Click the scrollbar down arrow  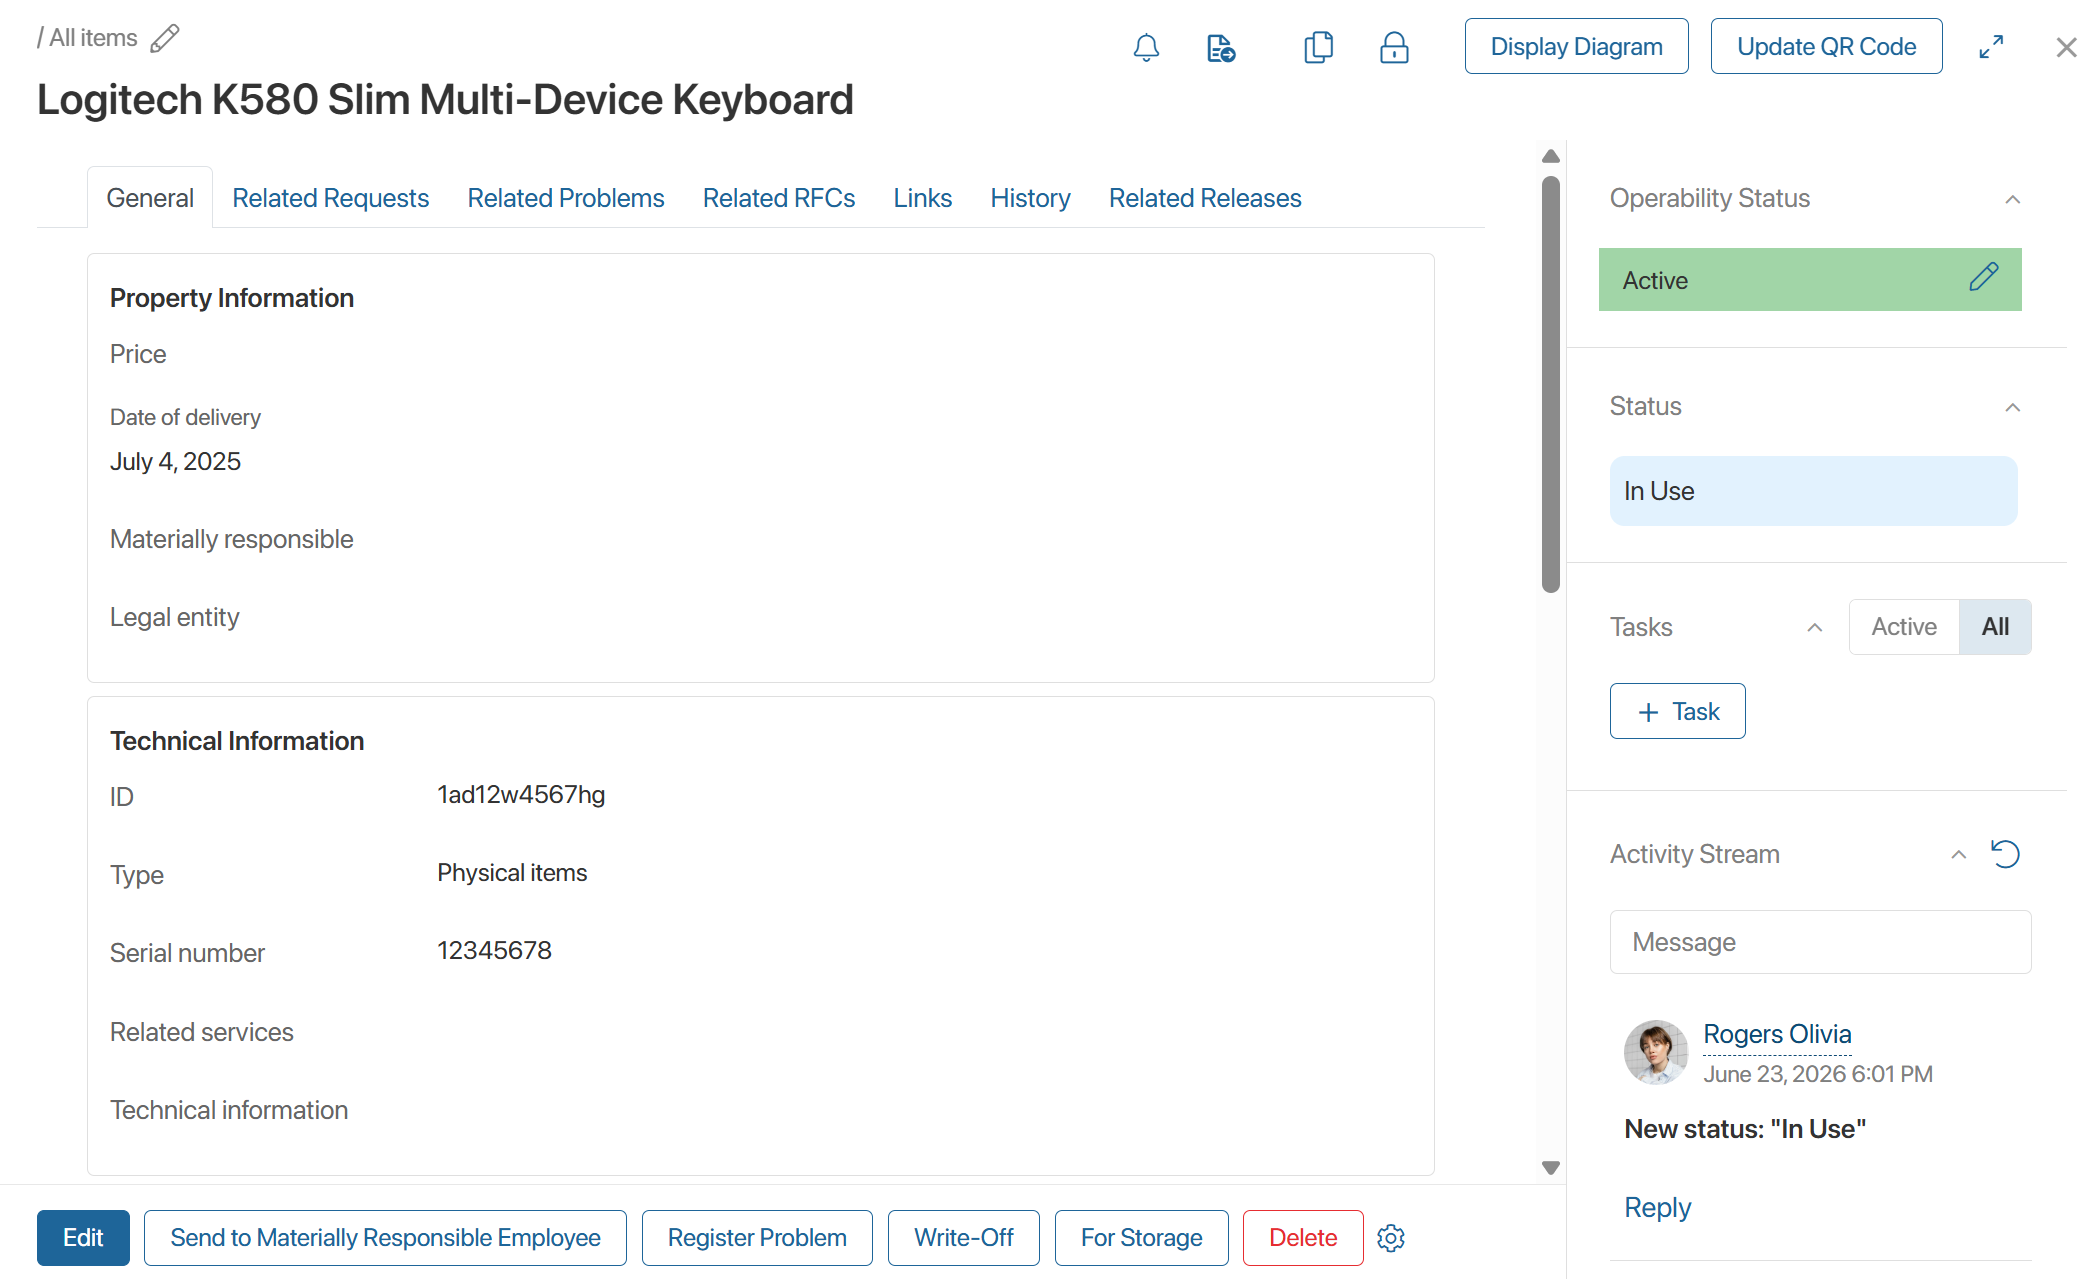pyautogui.click(x=1551, y=1167)
